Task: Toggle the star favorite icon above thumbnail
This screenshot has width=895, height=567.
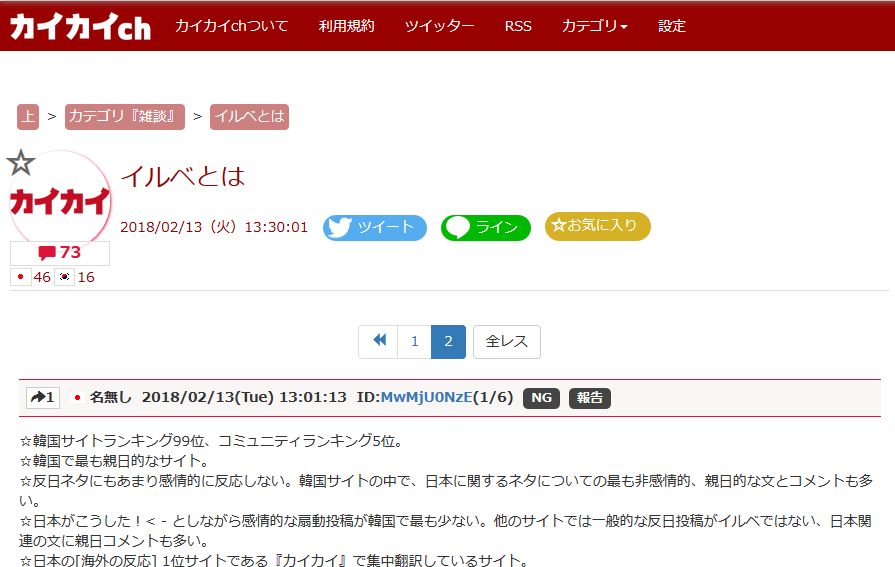Action: (x=21, y=163)
